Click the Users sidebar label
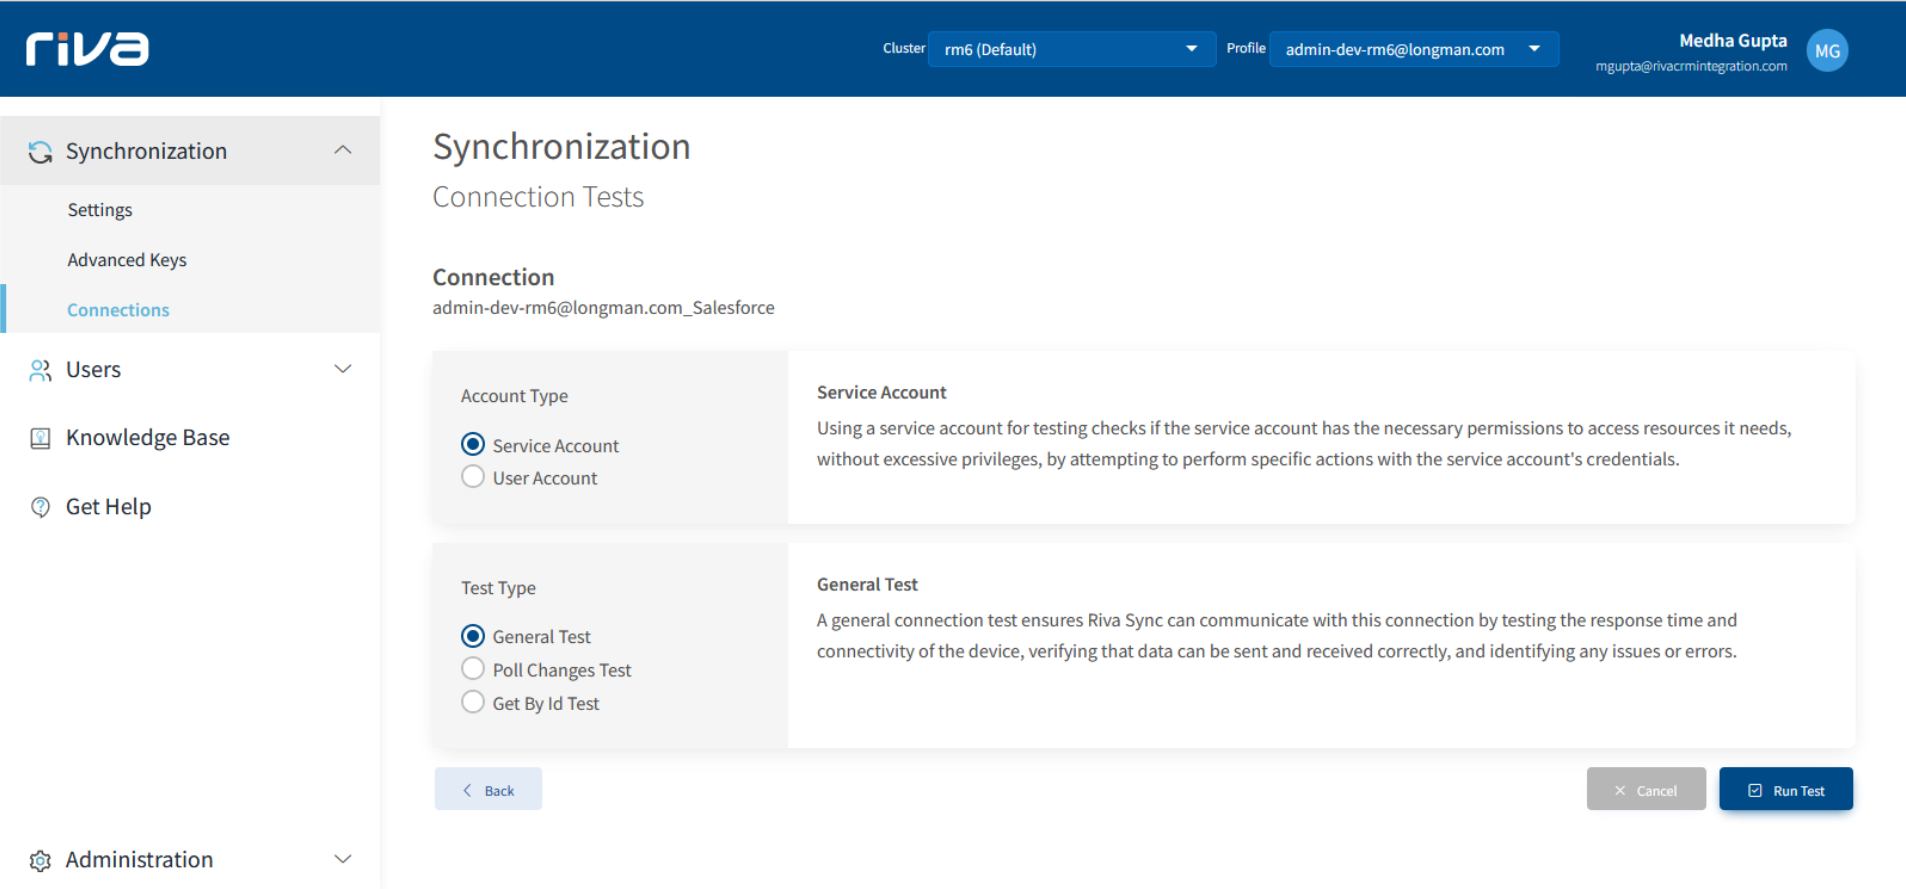1906x889 pixels. (93, 370)
